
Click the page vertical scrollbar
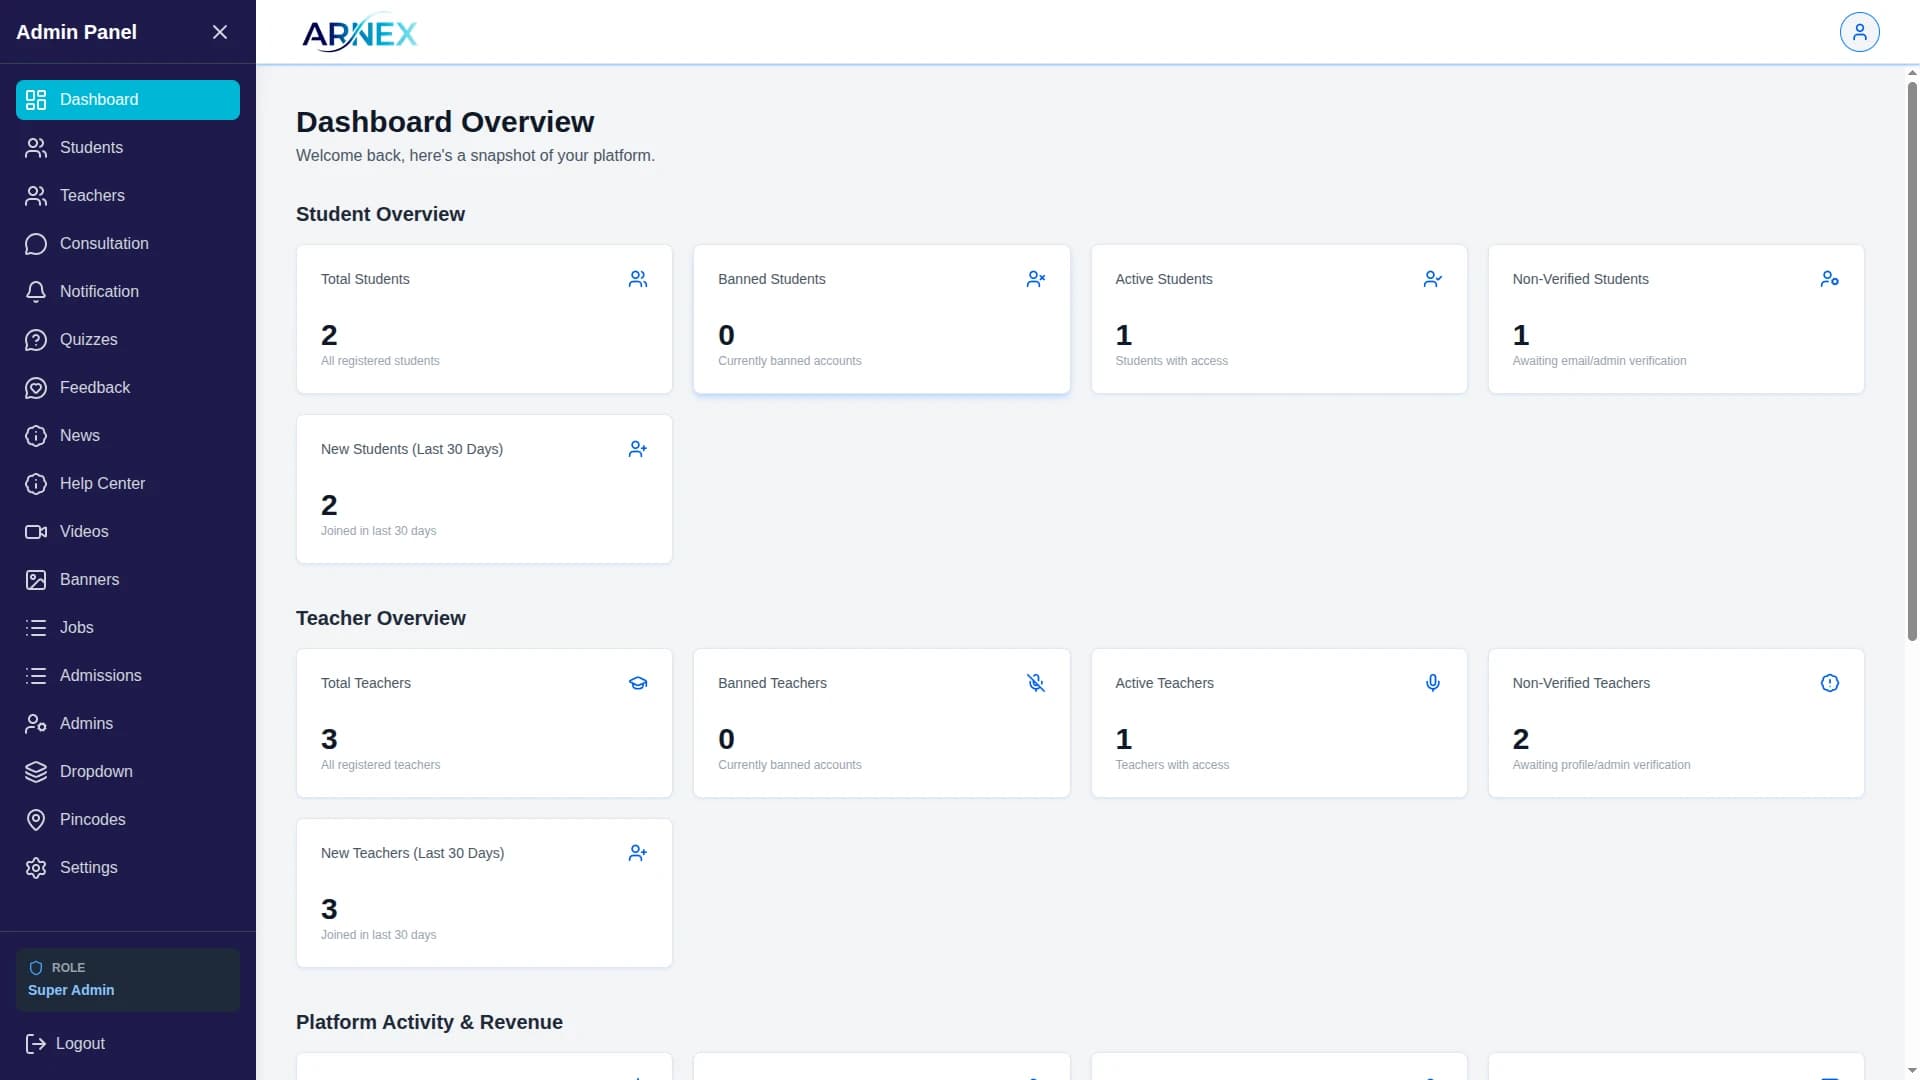1912,360
